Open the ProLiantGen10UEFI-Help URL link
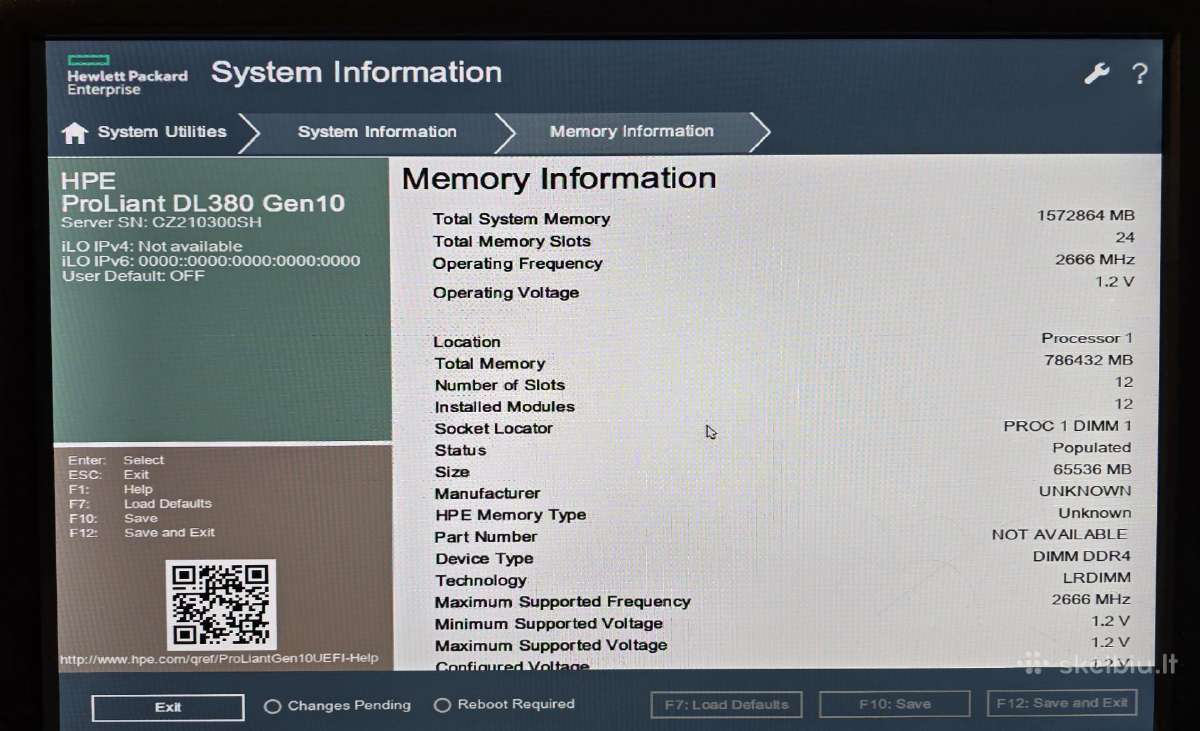This screenshot has width=1200, height=731. 219,658
